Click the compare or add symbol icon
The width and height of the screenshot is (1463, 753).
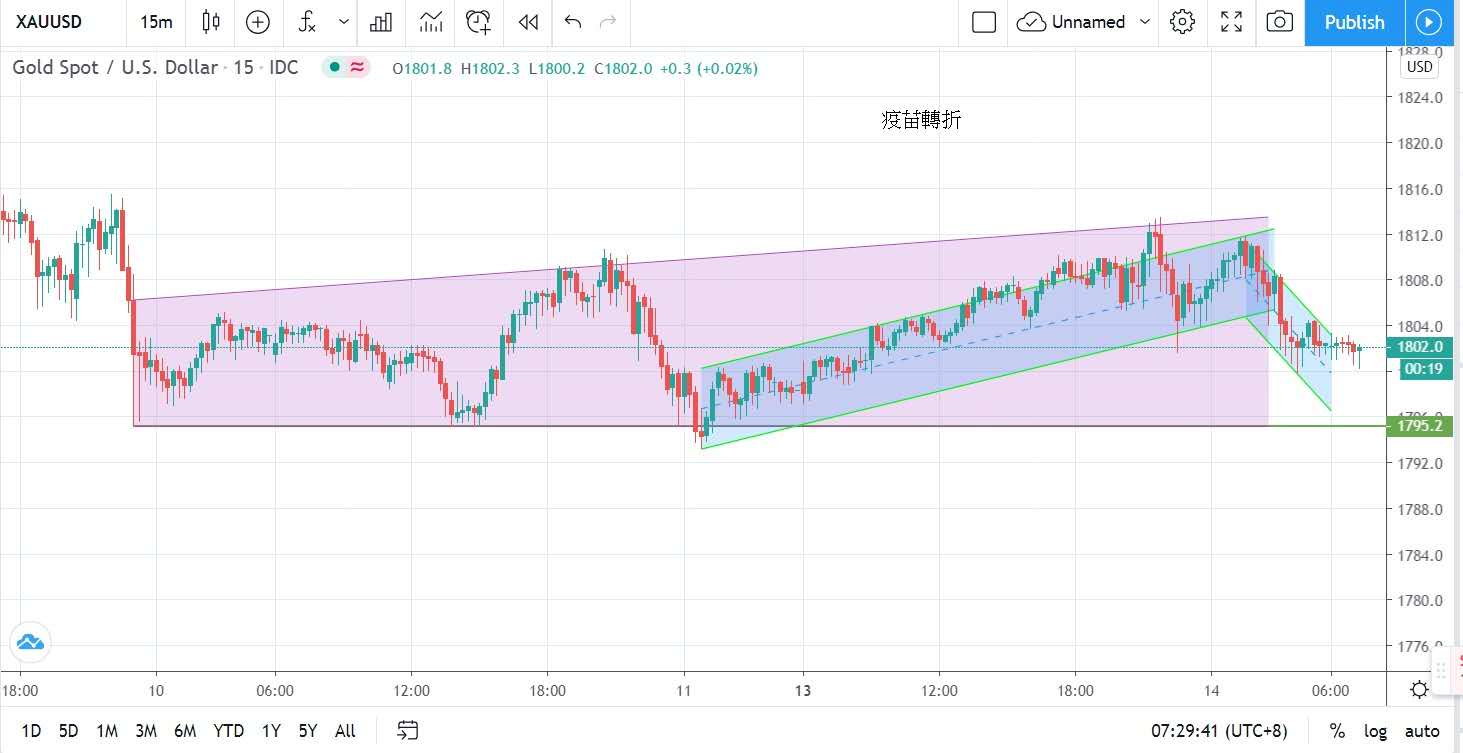pos(258,22)
